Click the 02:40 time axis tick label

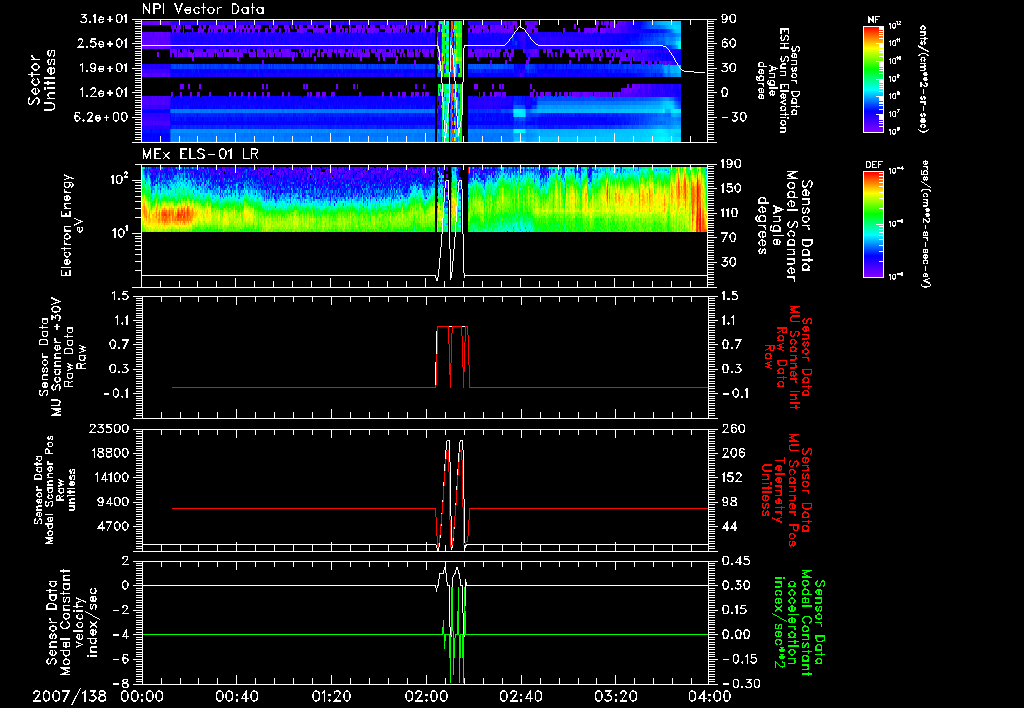coord(520,696)
